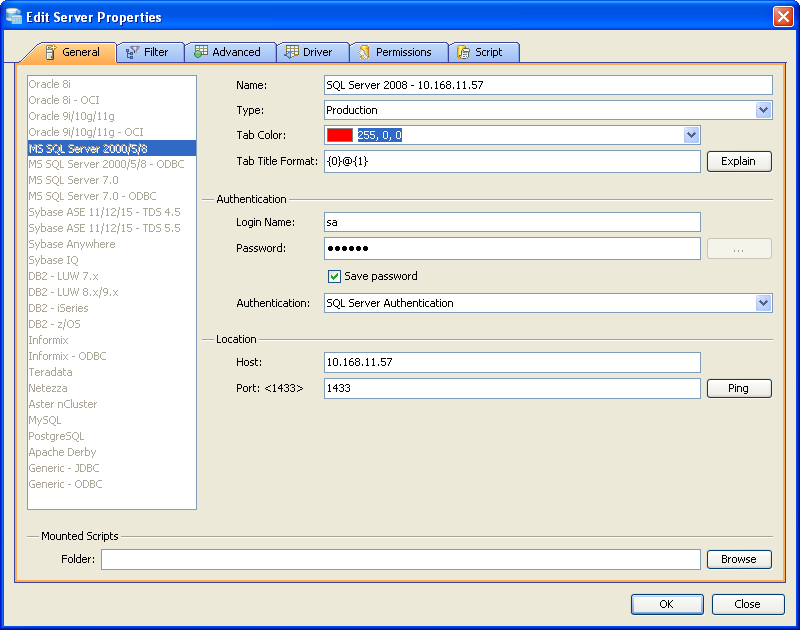Viewport: 800px width, 630px height.
Task: Select Oracle 8i - OCI entry
Action: tap(112, 100)
